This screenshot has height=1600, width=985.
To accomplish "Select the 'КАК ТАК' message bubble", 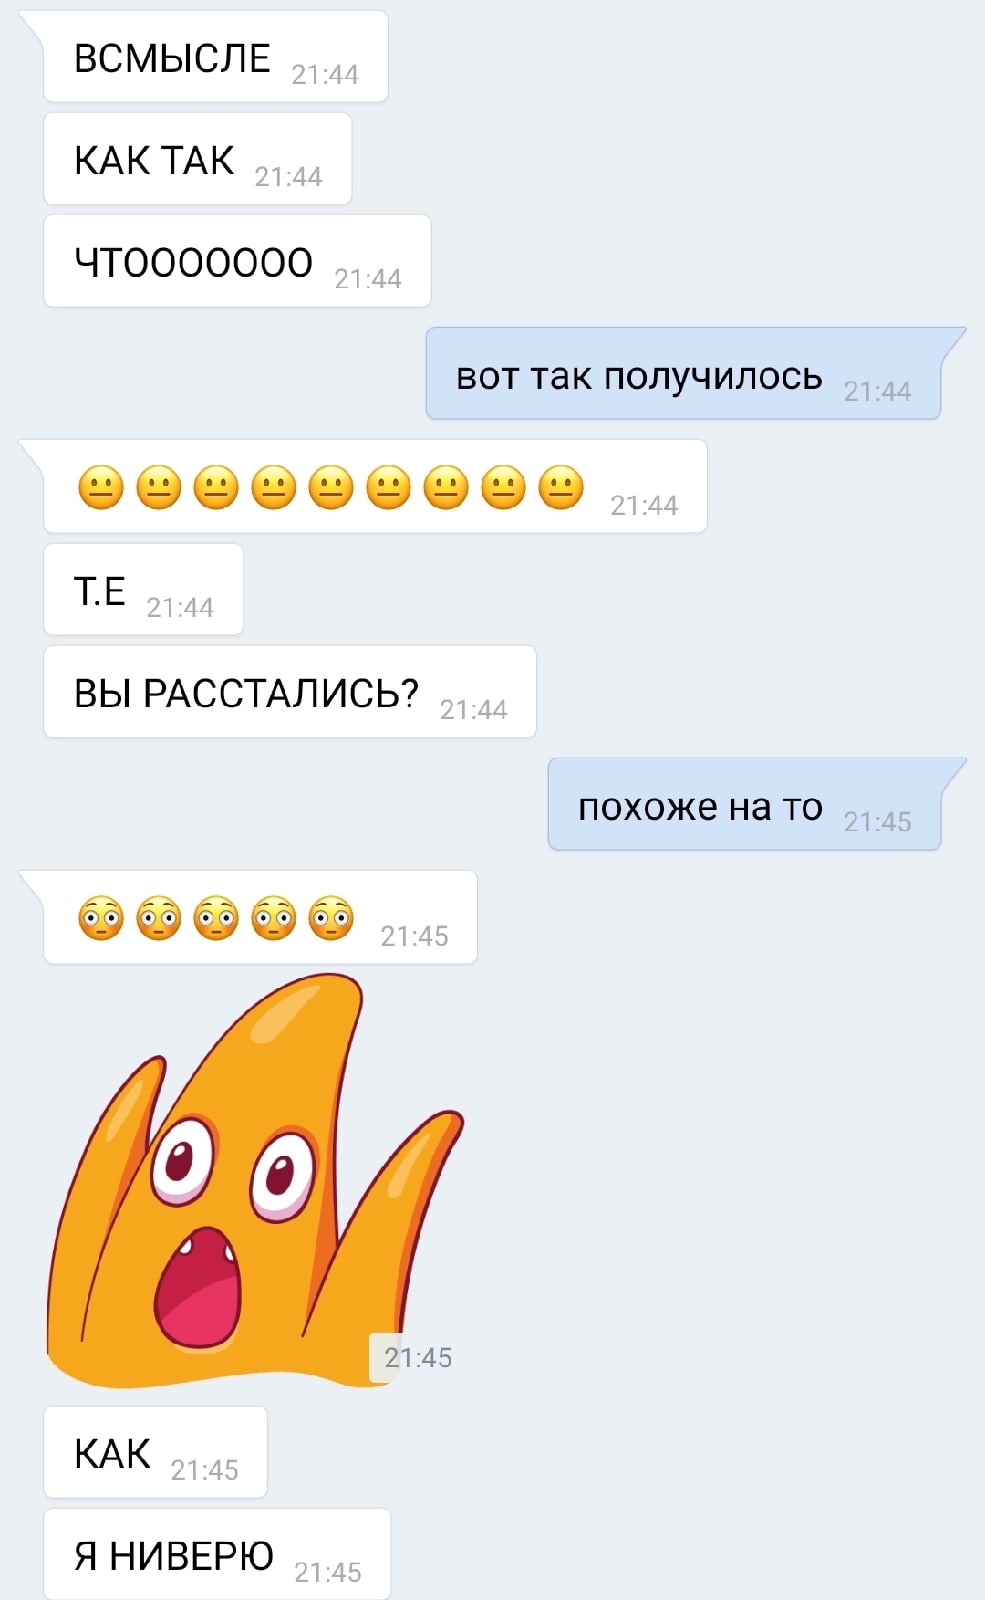I will [197, 159].
